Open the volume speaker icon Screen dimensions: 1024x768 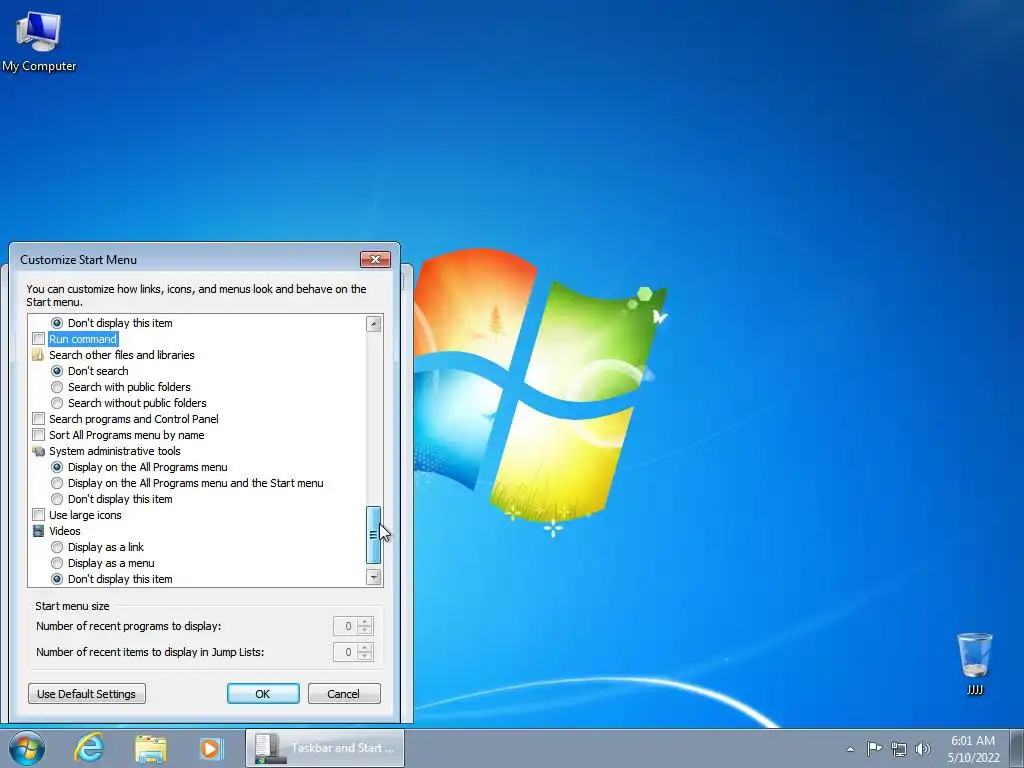[x=922, y=749]
